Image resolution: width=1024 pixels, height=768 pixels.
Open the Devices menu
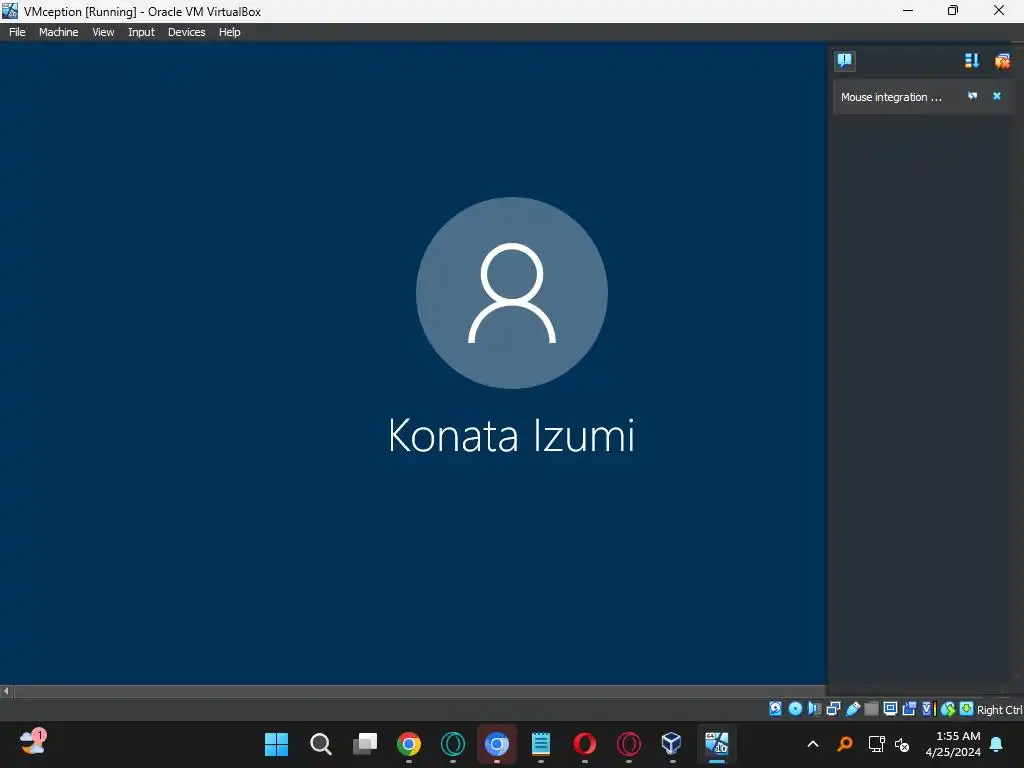click(186, 32)
